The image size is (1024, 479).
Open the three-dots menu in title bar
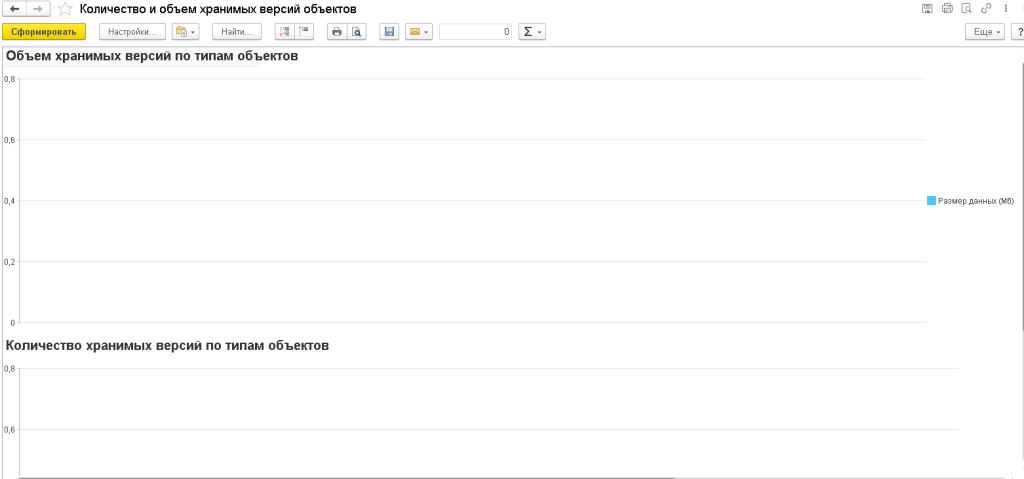click(x=1006, y=8)
